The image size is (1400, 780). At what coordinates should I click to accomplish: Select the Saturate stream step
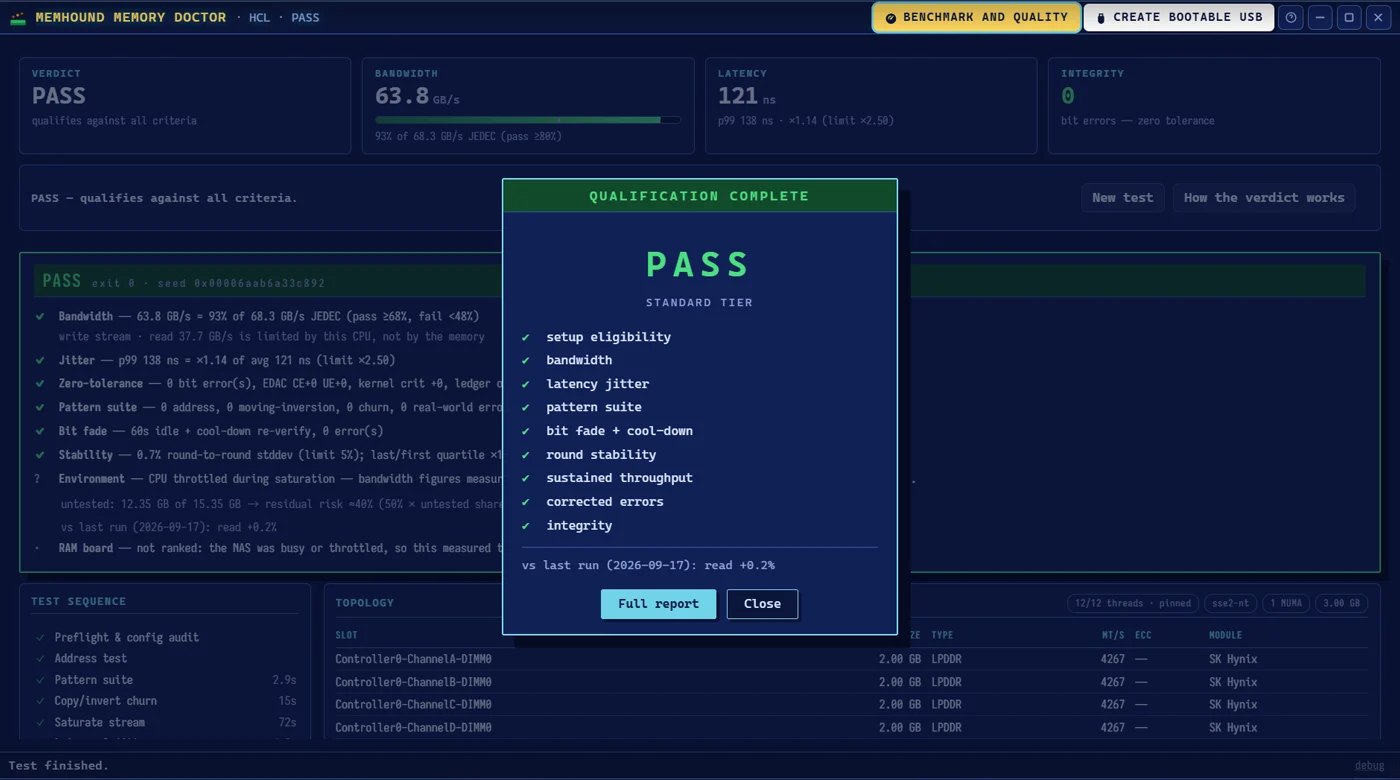[166, 722]
